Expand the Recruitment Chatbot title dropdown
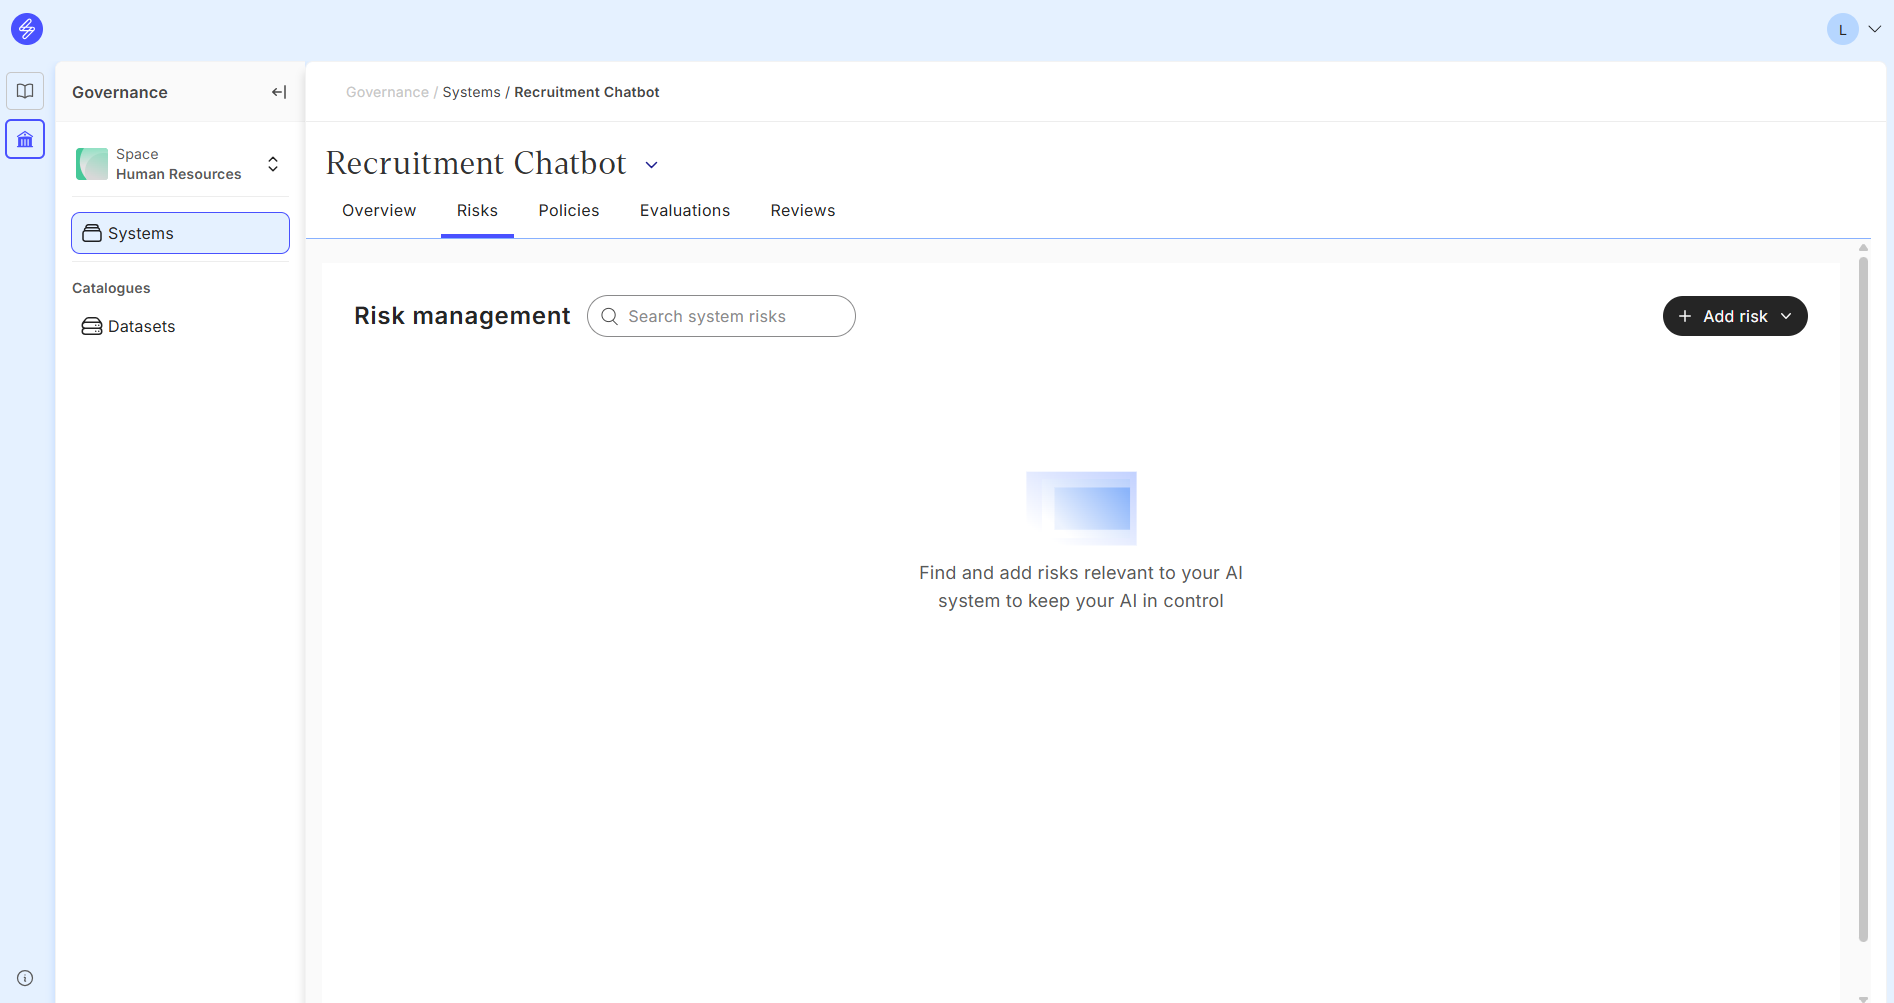 pos(651,165)
